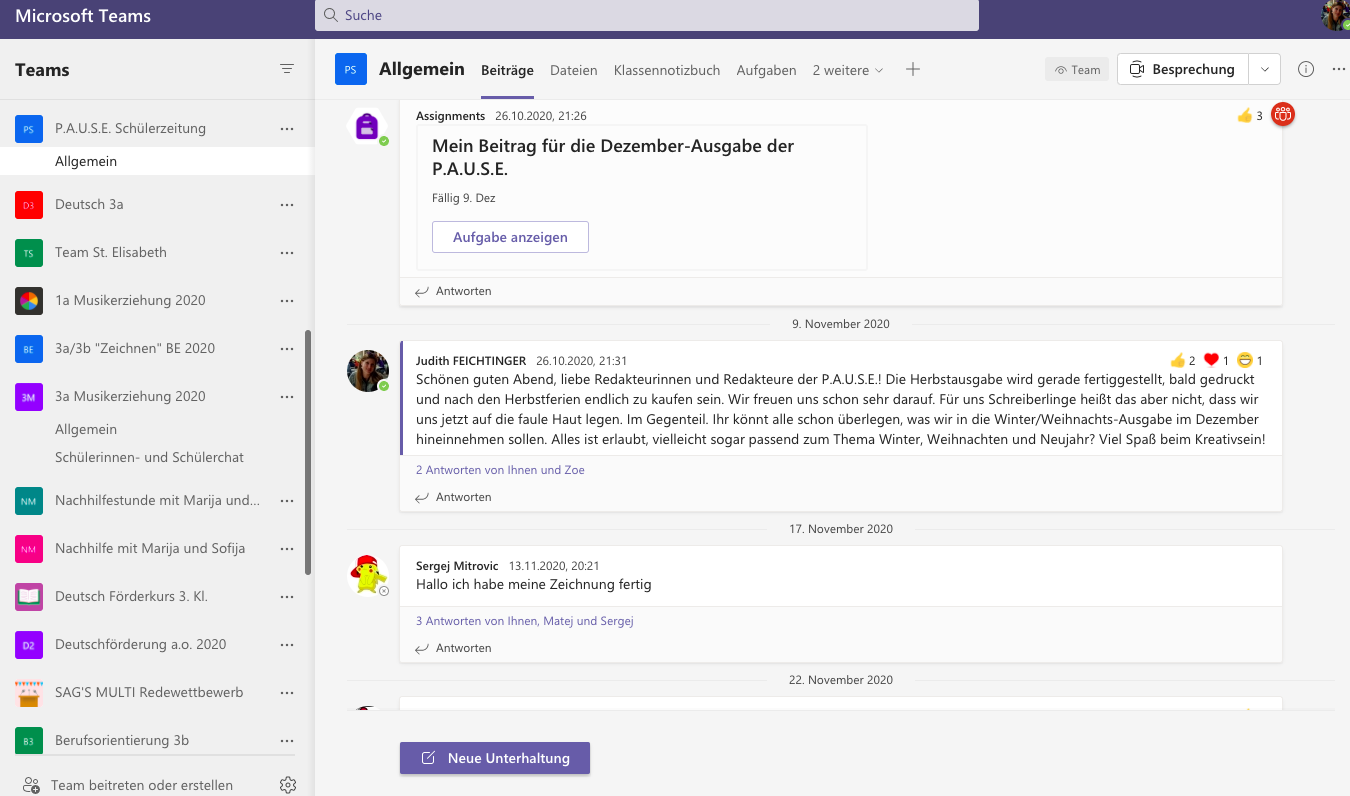Click Team beitreten oder erstellen link
The width and height of the screenshot is (1350, 796).
pos(141,785)
